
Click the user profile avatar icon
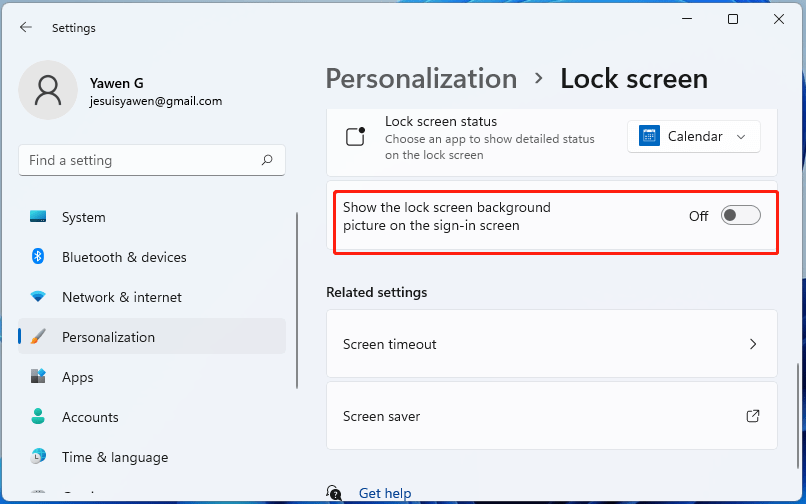coord(48,90)
